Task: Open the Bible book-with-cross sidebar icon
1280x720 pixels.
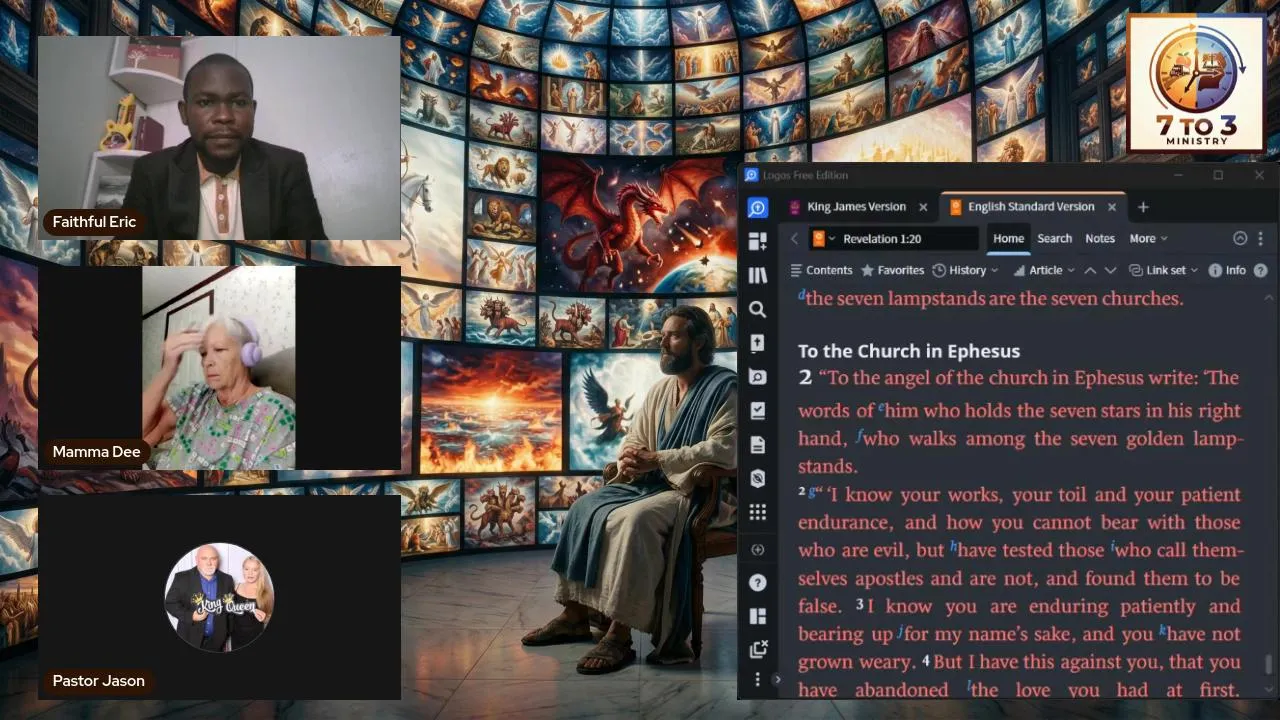Action: [x=758, y=343]
